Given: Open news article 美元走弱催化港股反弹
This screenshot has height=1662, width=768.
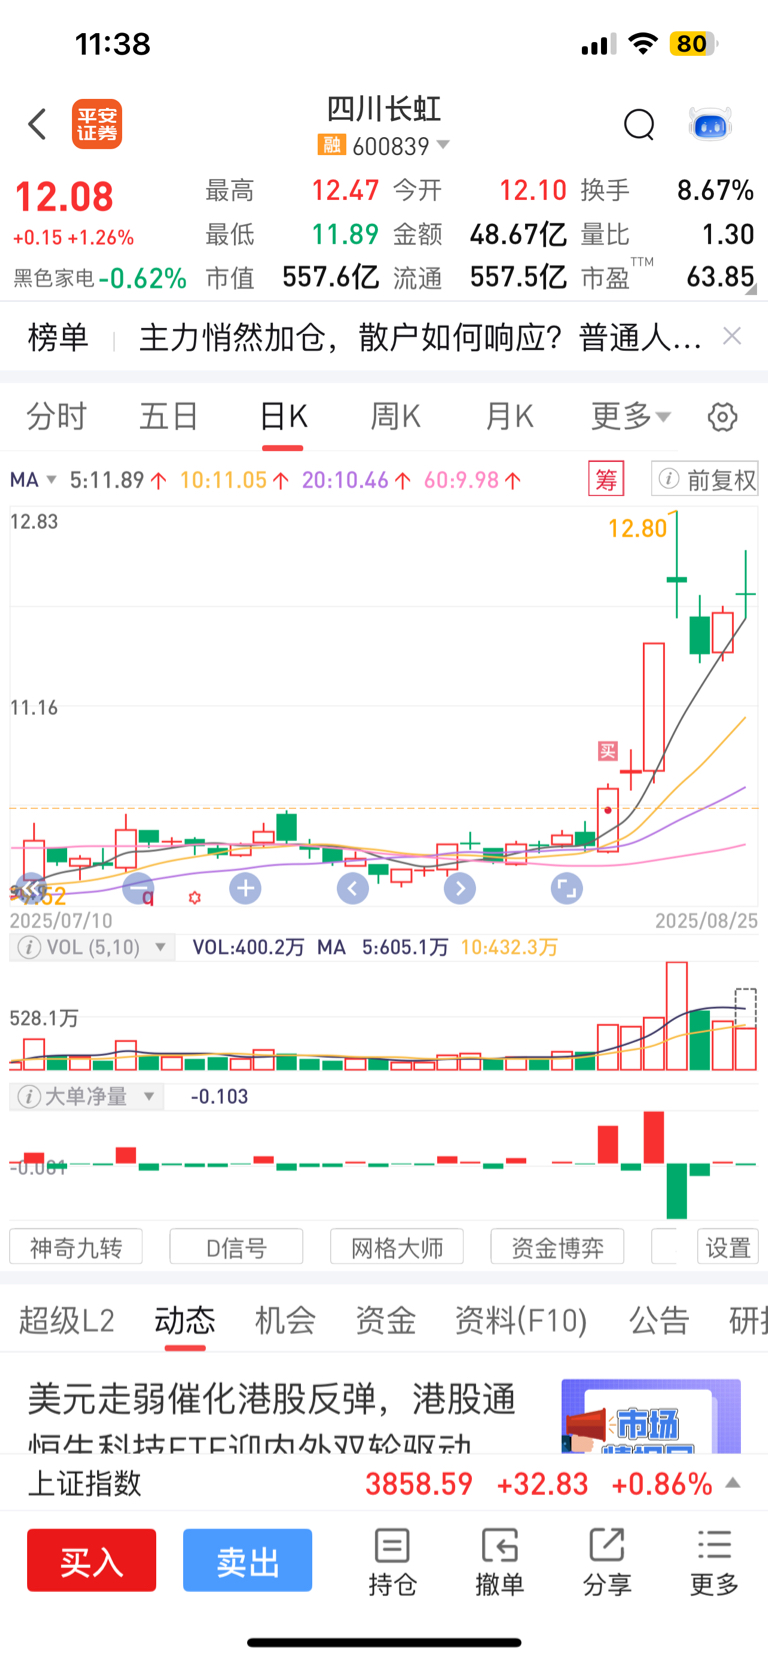Looking at the screenshot, I should pos(272,1420).
